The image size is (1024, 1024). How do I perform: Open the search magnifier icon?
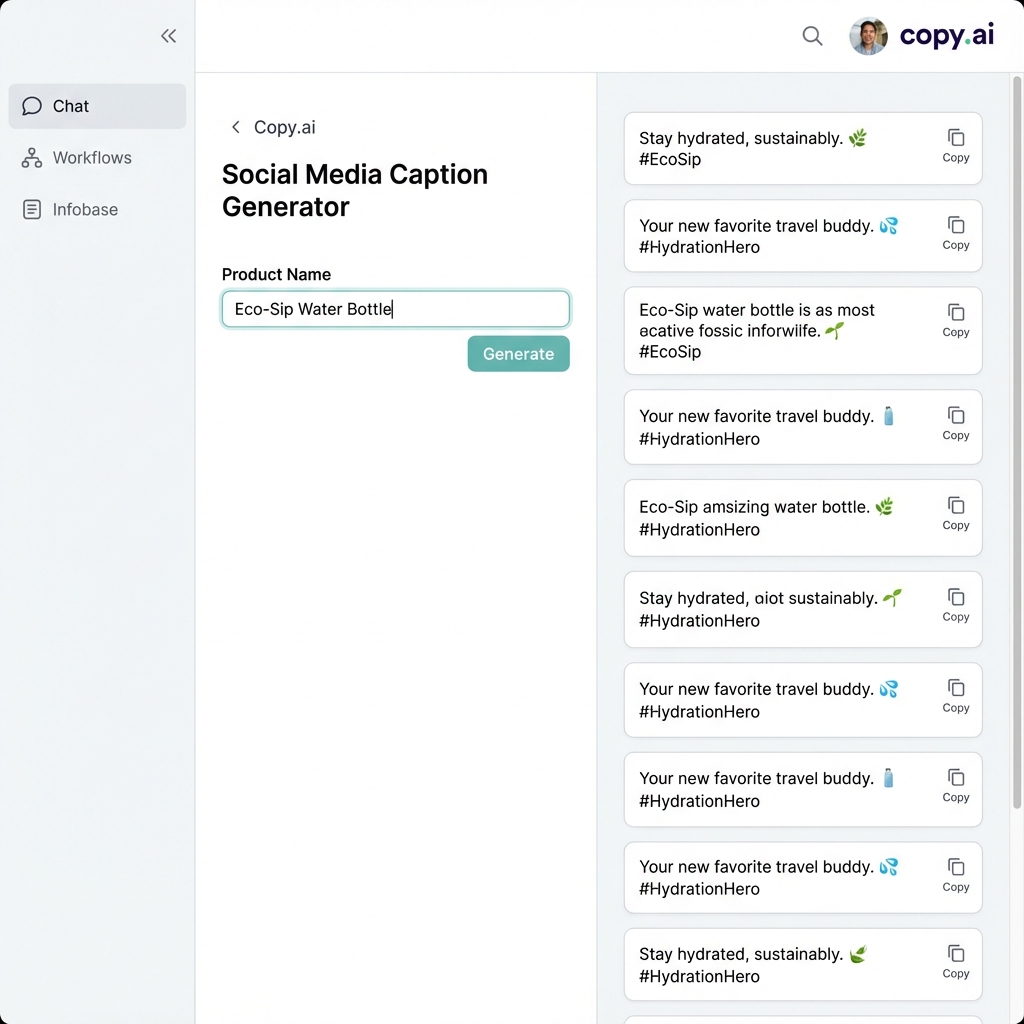[812, 36]
